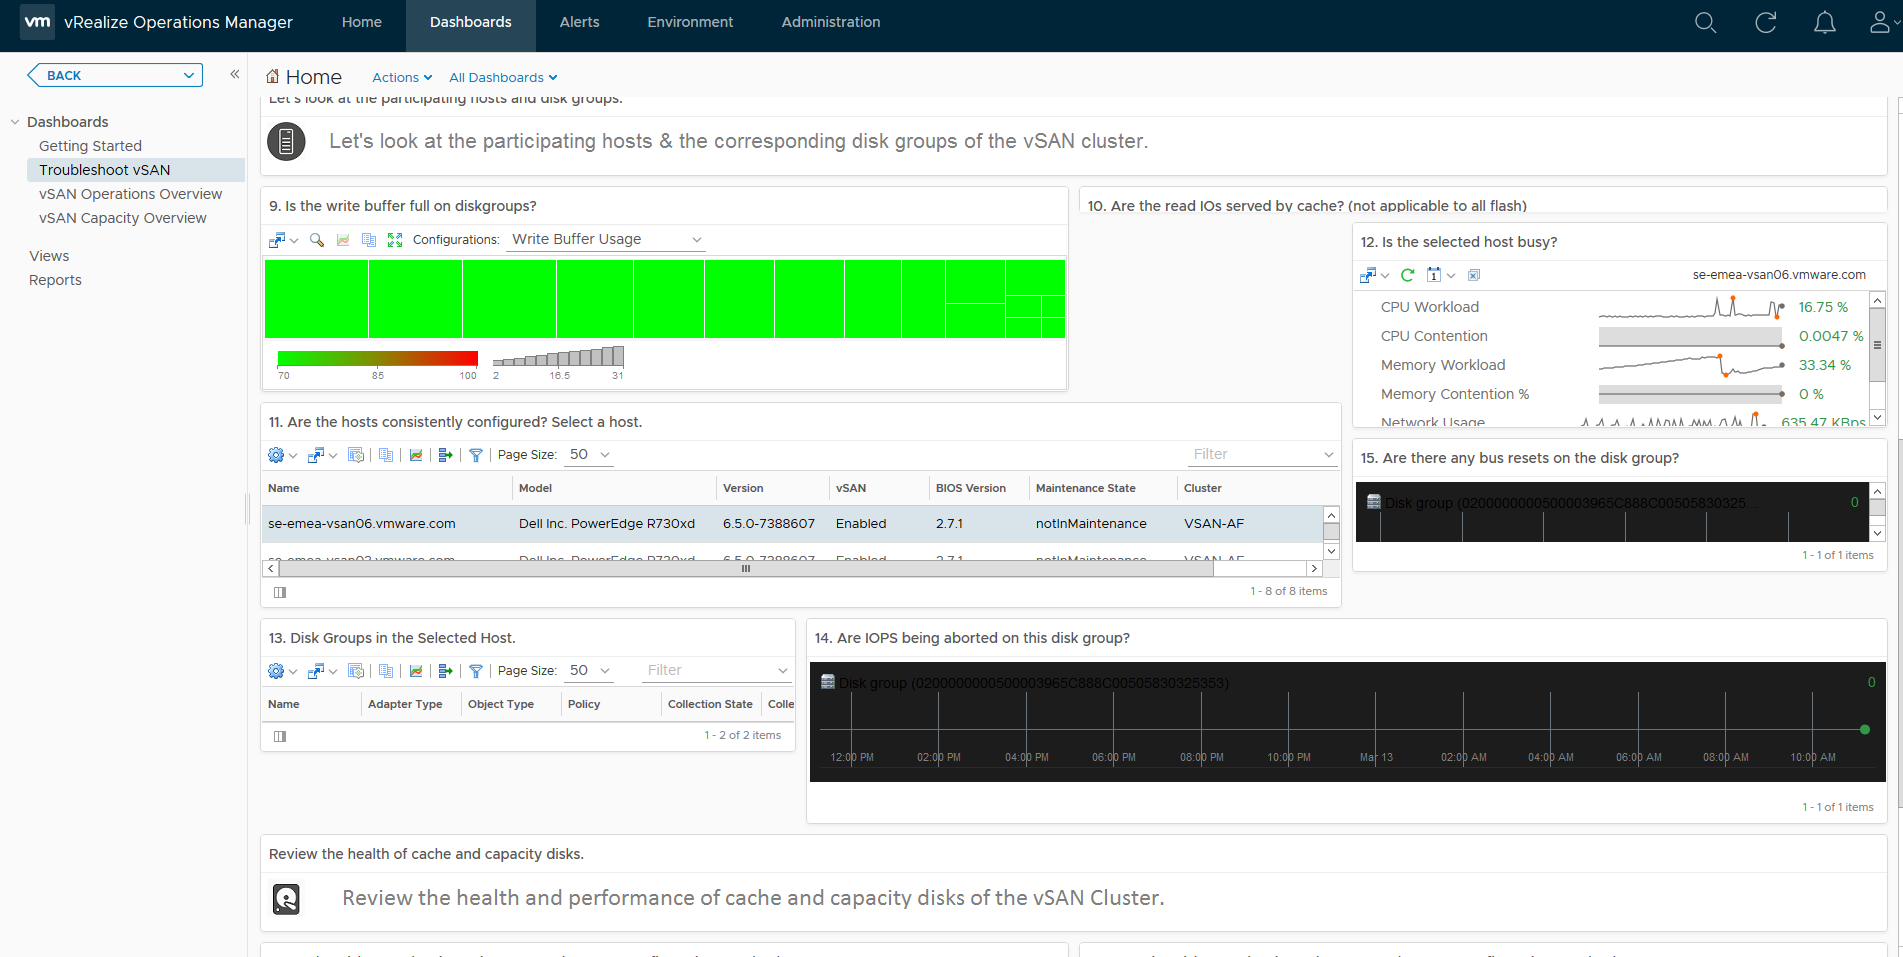Open dashboard navigation in widget 9 toolbar
The height and width of the screenshot is (957, 1903).
point(283,240)
